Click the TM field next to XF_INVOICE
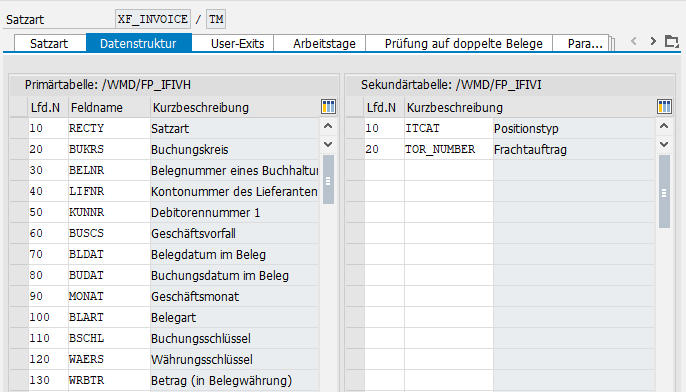 (x=216, y=19)
